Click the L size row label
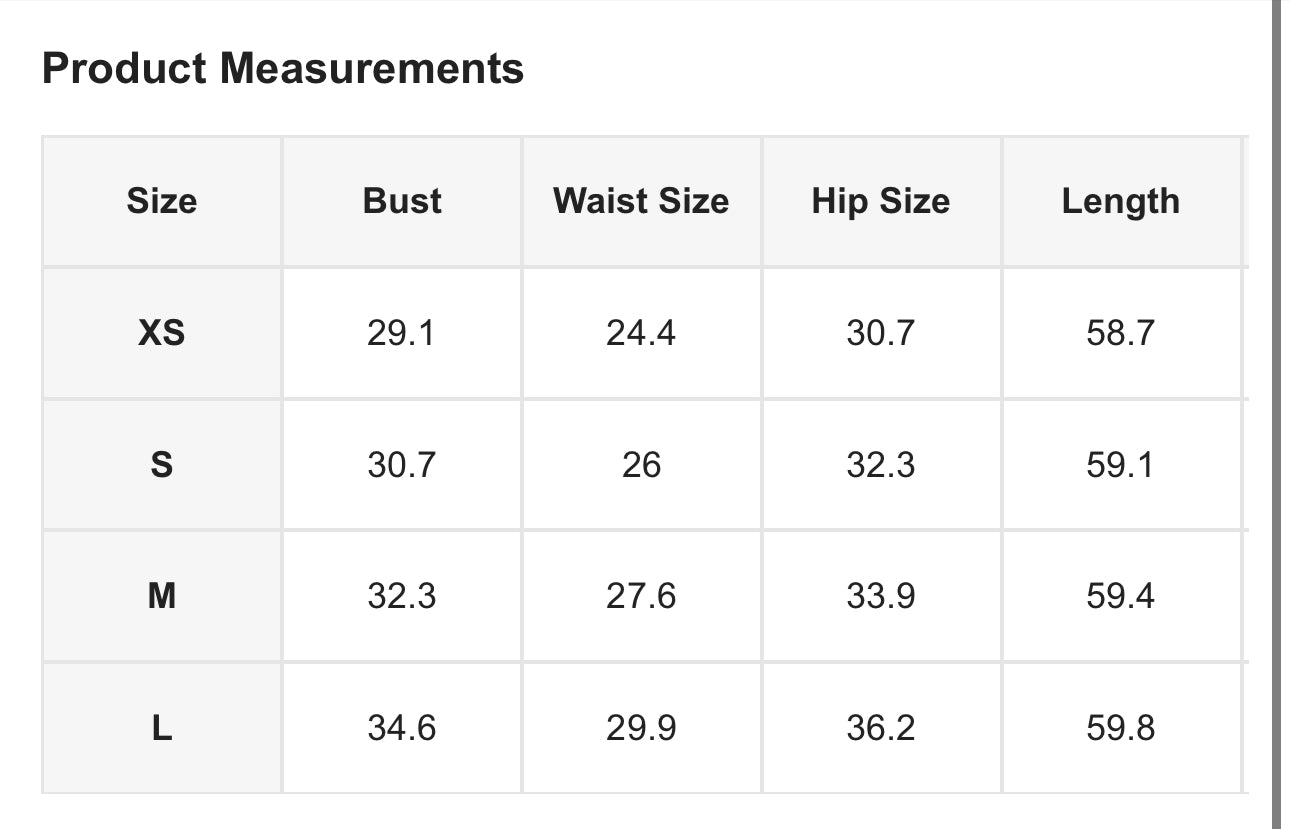Screen dimensions: 1290x829 click(x=162, y=728)
